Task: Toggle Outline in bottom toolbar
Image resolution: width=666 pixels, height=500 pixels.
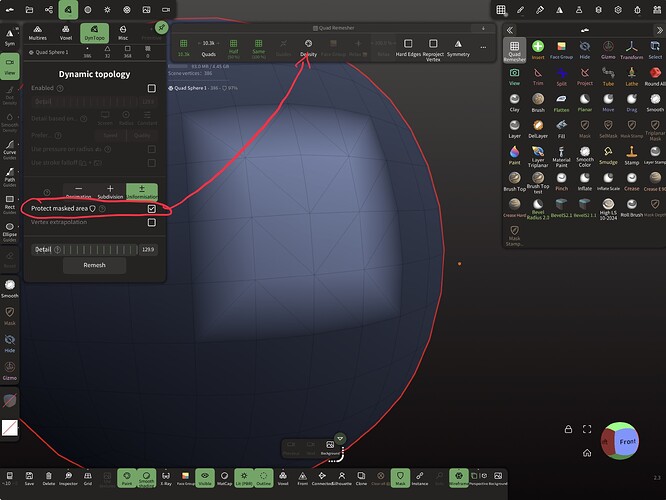Action: click(263, 477)
